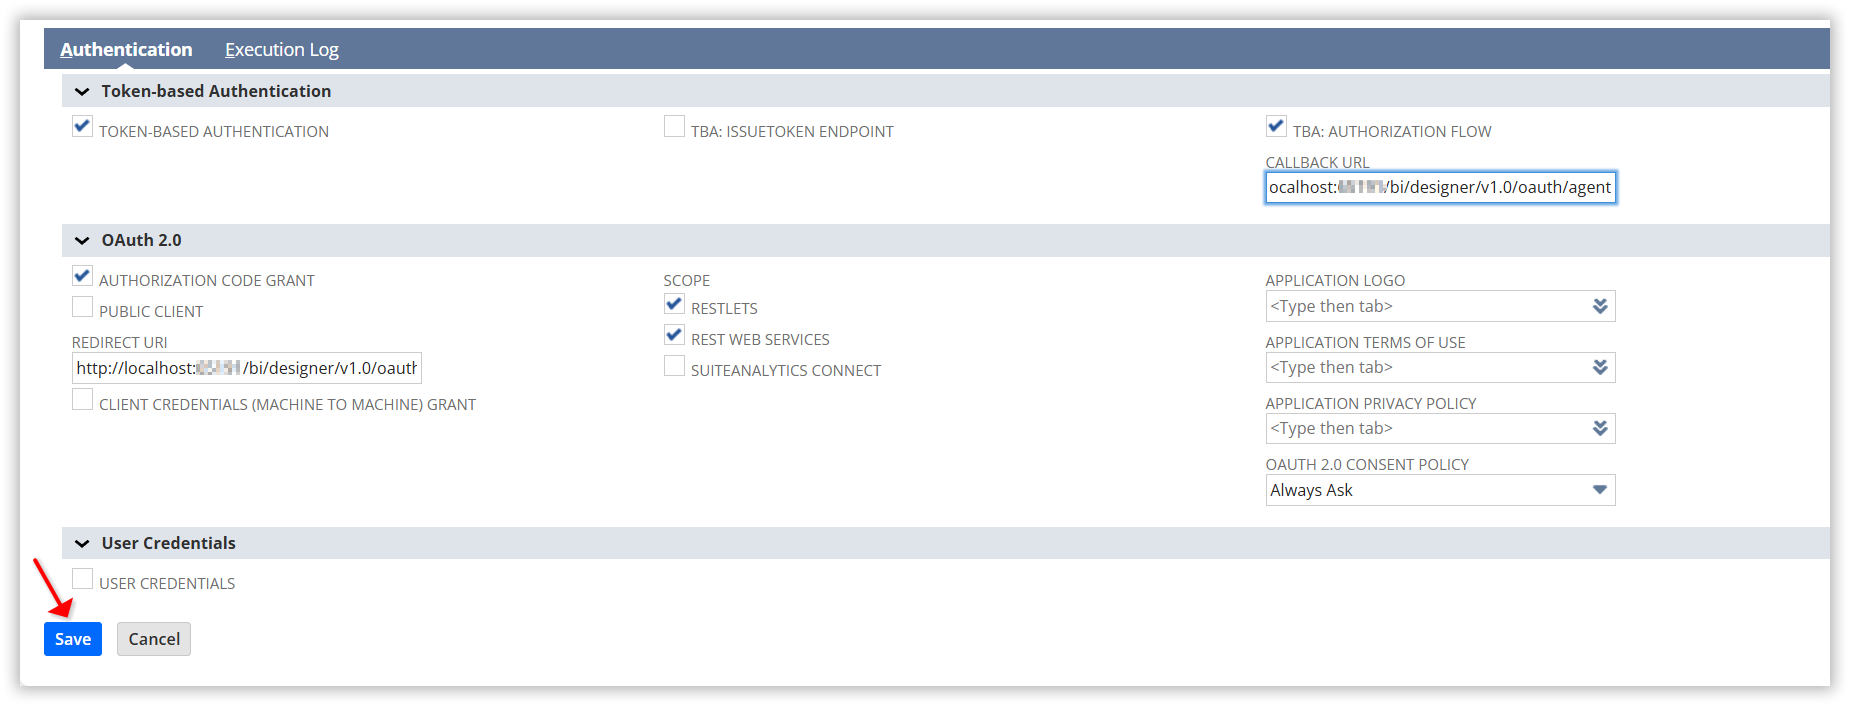Screen dimensions: 1850x706
Task: Click the OAUTH 2.0 CONSENT POLICY label
Action: [x=1367, y=464]
